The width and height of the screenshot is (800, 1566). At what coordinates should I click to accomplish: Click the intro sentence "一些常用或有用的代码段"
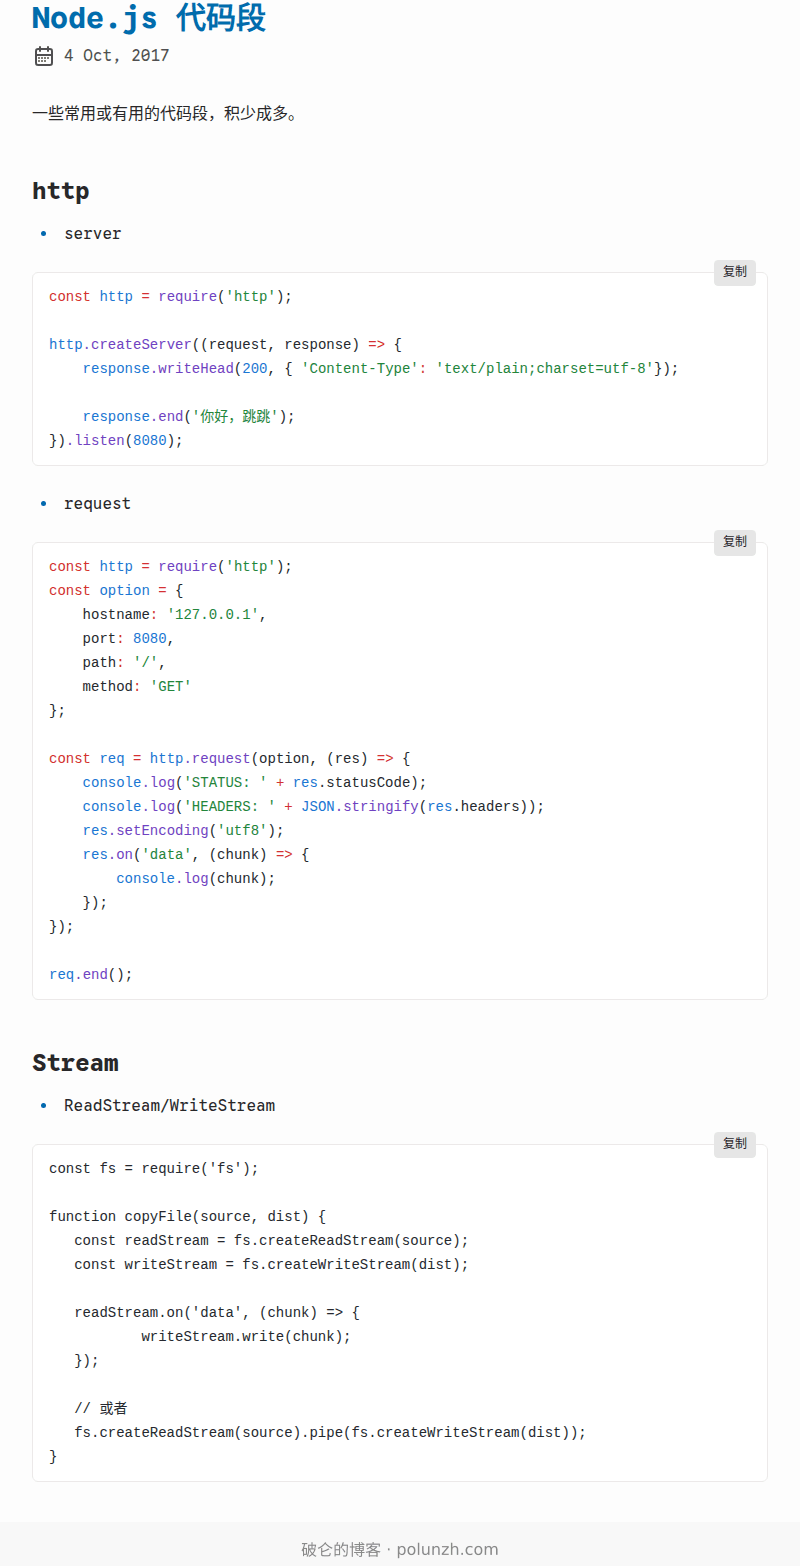point(165,114)
